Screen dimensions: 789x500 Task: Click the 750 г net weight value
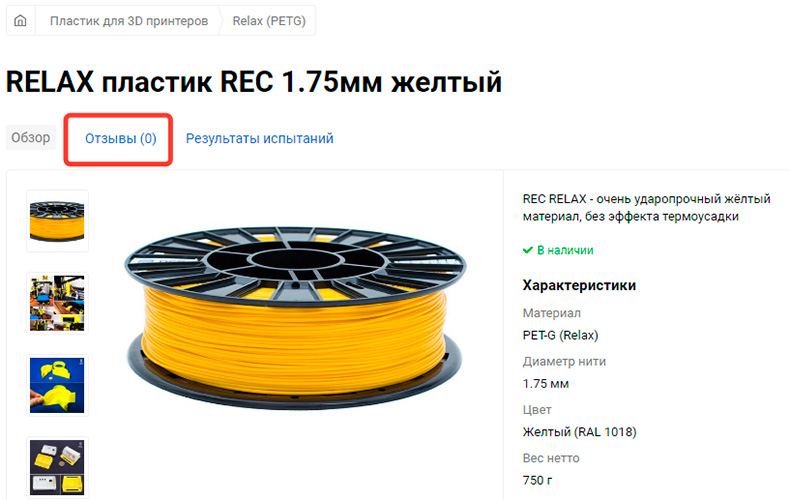(537, 480)
